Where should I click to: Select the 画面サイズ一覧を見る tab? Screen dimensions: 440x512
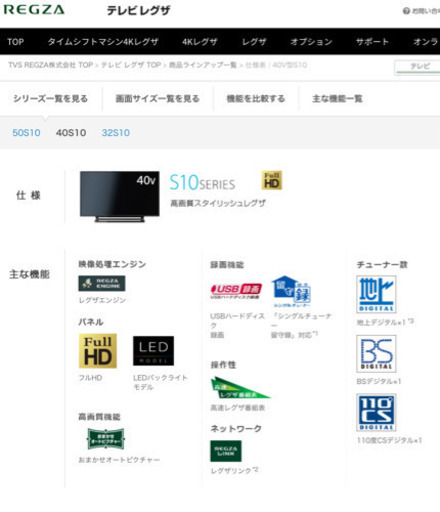[157, 99]
